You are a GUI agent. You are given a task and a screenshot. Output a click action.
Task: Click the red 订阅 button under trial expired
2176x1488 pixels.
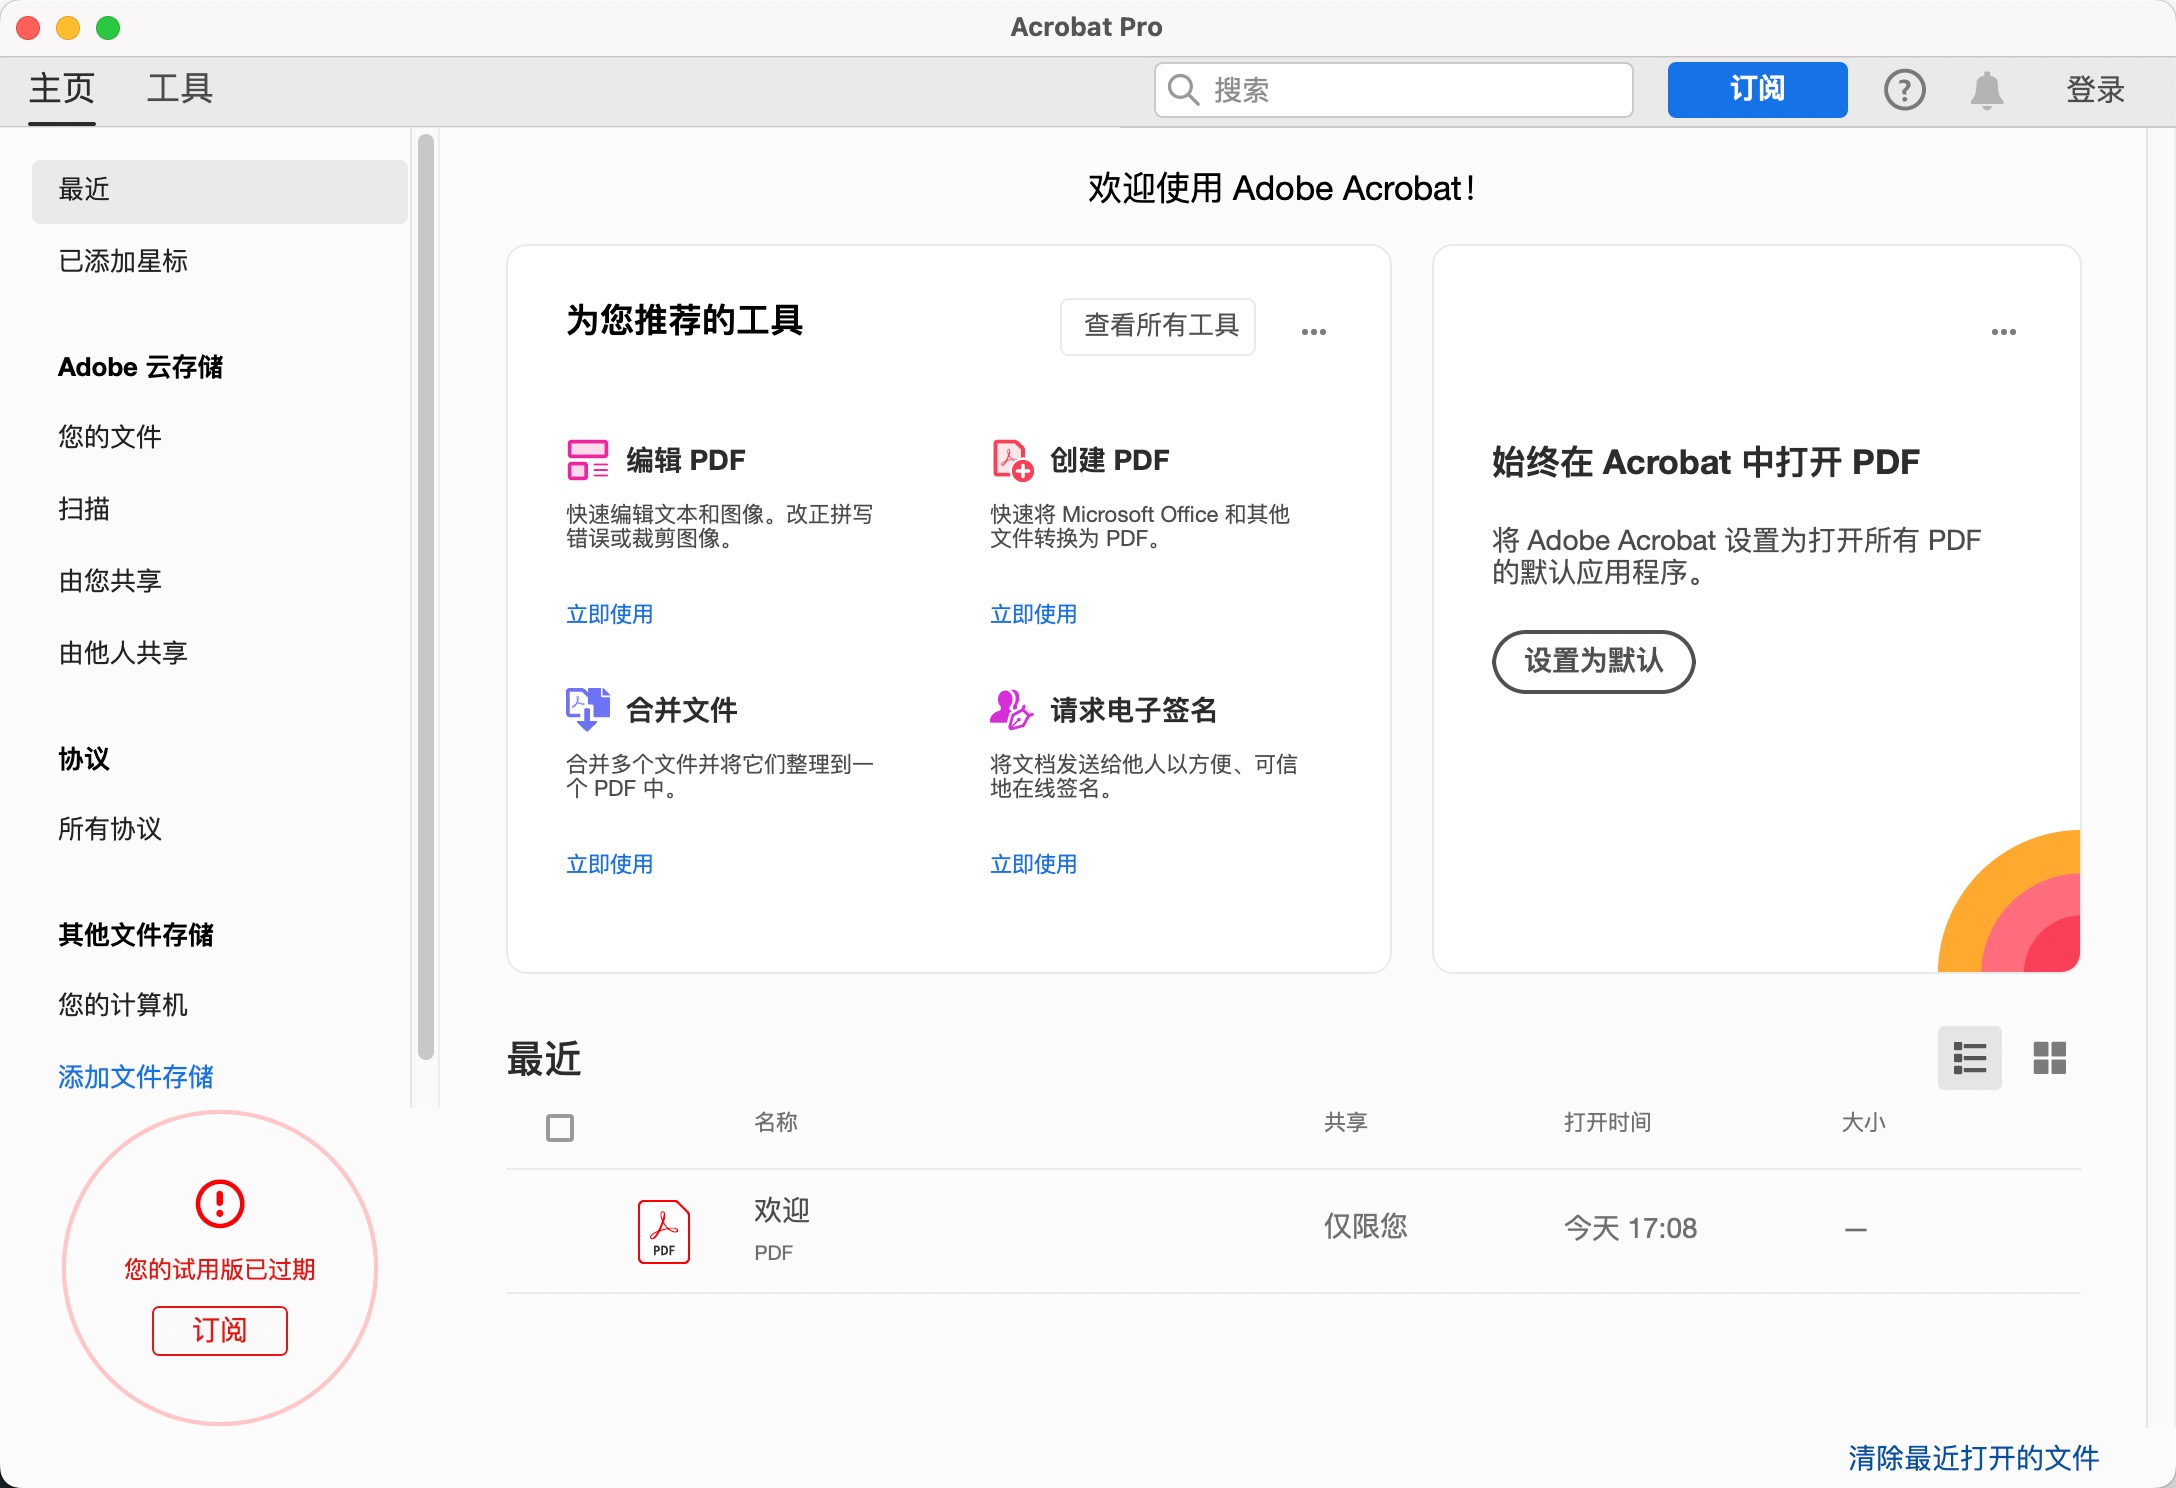coord(220,1331)
